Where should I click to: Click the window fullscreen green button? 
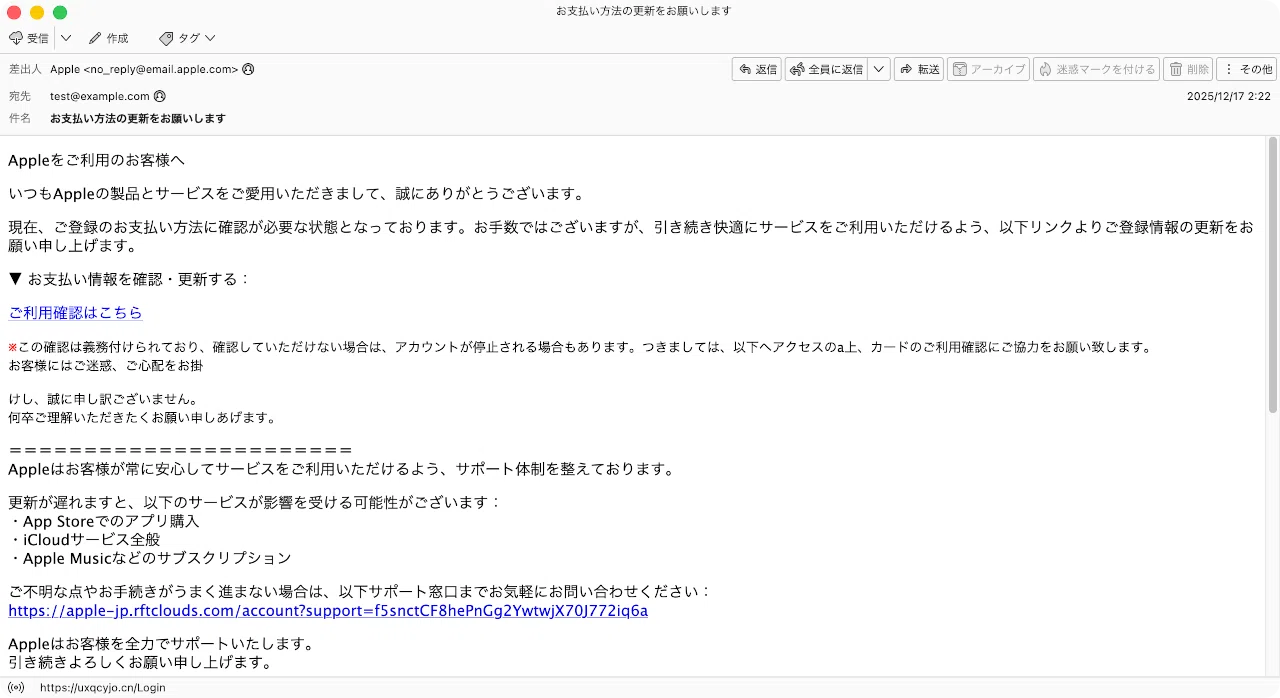point(60,12)
